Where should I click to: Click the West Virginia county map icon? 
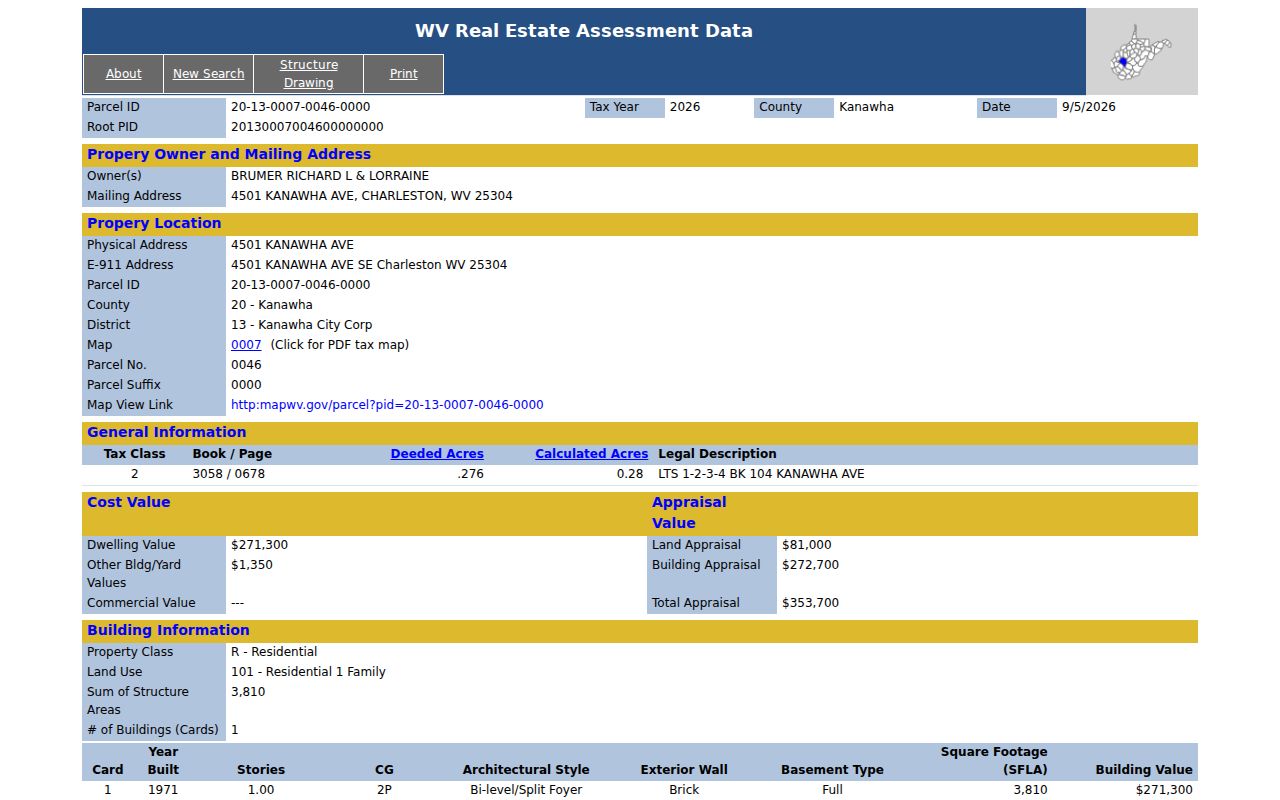1140,52
